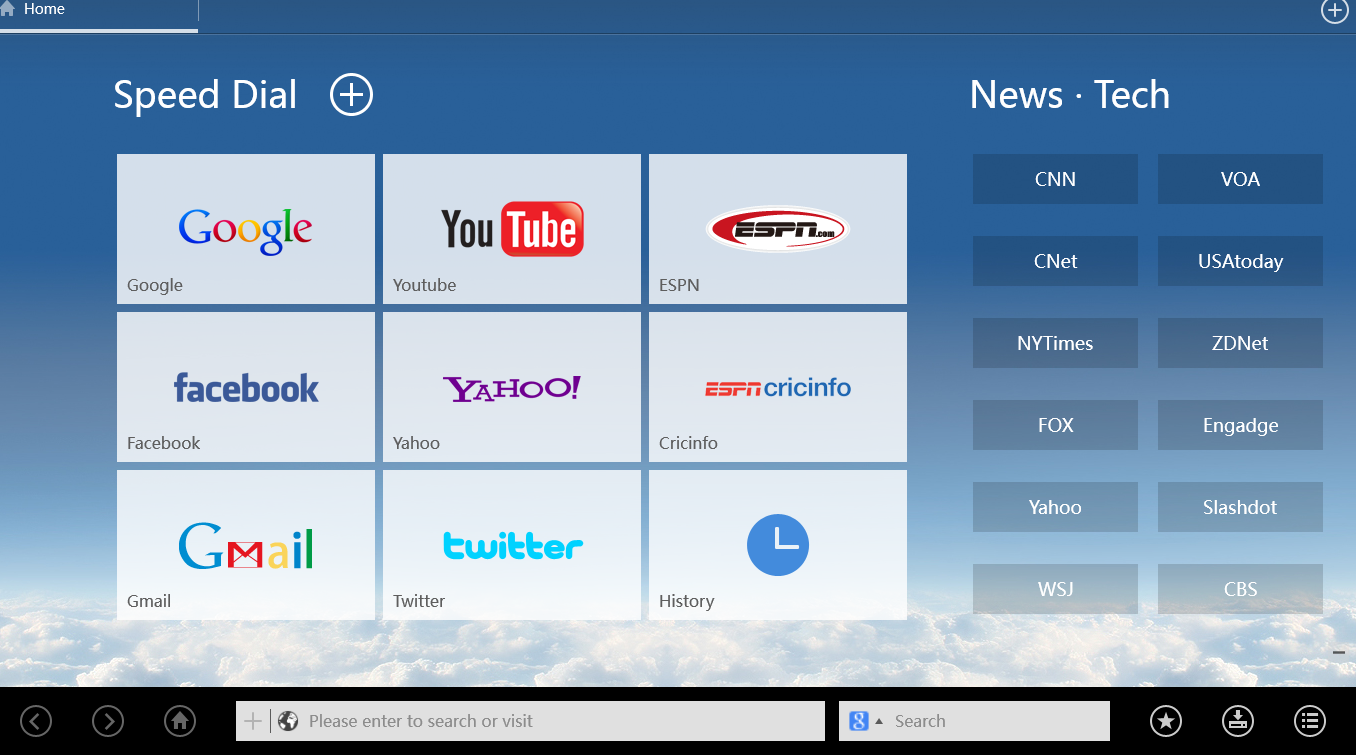
Task: Open the CBS news link
Action: (x=1240, y=589)
